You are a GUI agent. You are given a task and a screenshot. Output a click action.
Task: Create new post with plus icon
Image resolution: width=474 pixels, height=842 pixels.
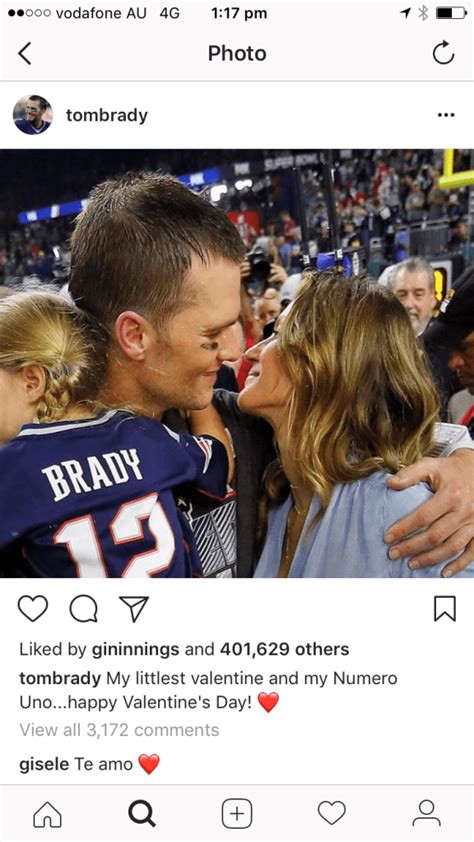[237, 814]
